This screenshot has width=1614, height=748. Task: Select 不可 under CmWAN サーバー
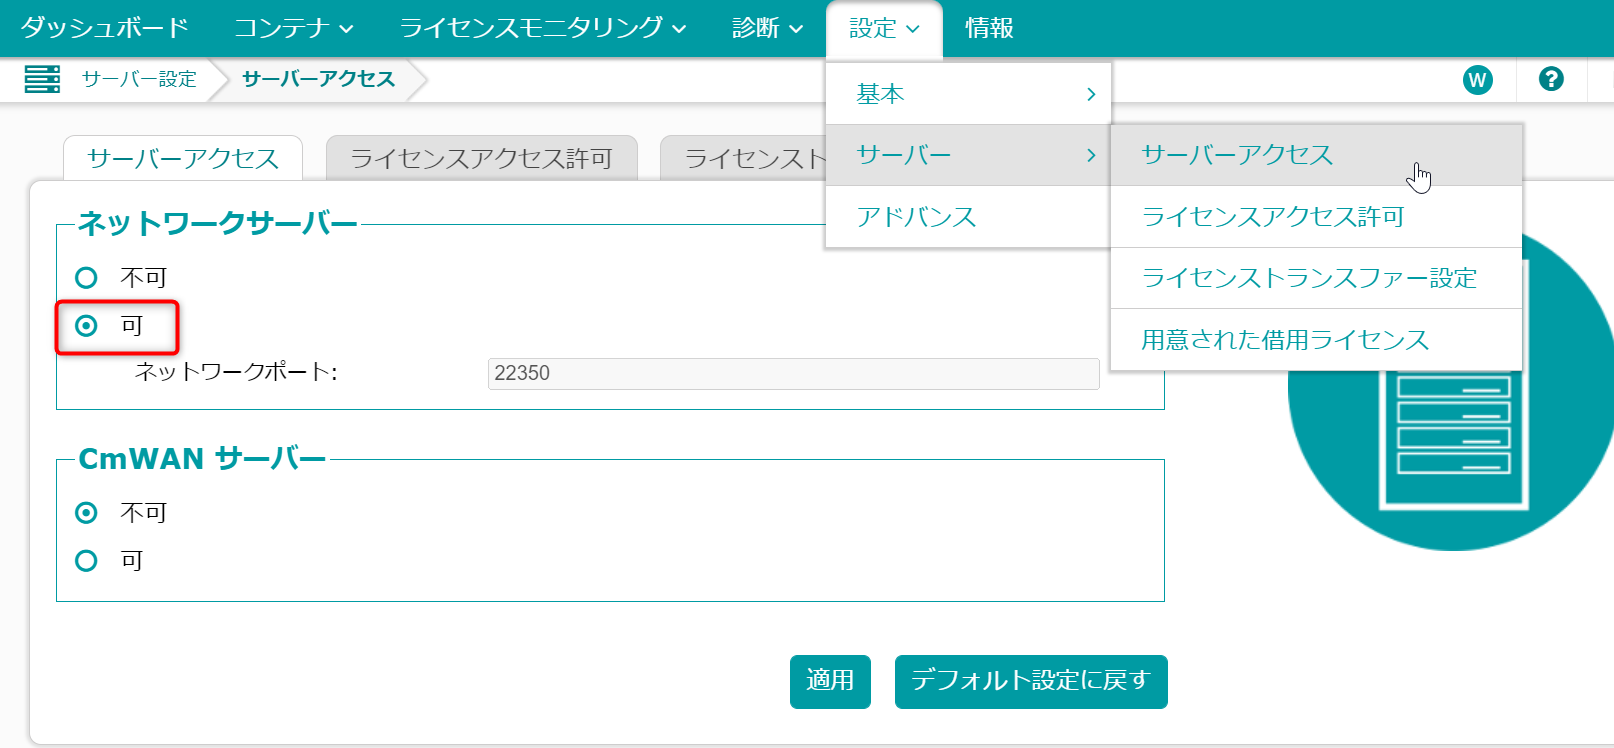click(86, 512)
